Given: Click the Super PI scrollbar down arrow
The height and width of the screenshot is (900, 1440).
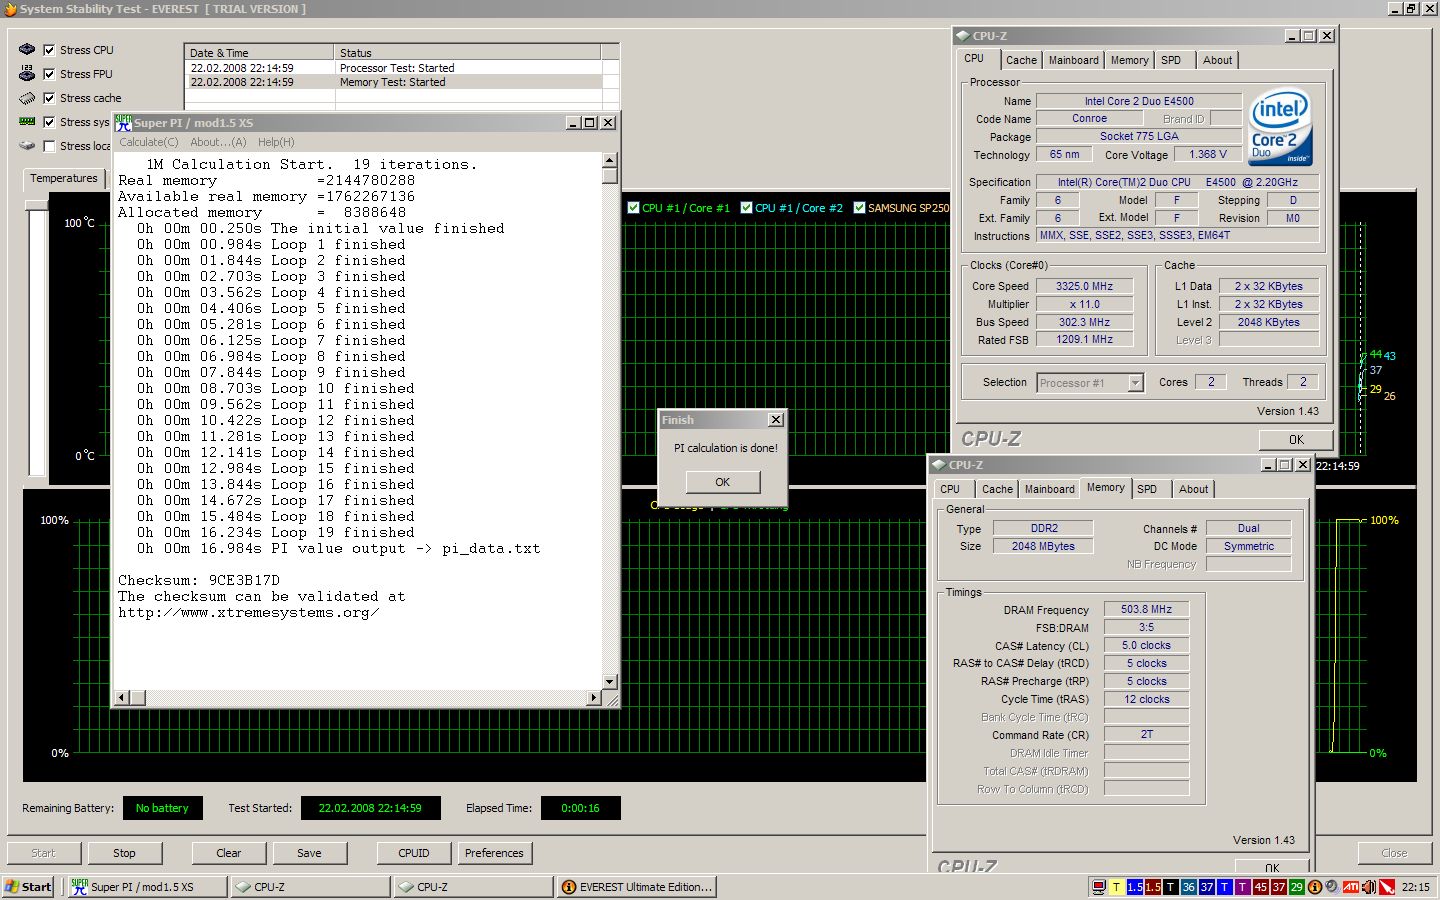Looking at the screenshot, I should [609, 682].
